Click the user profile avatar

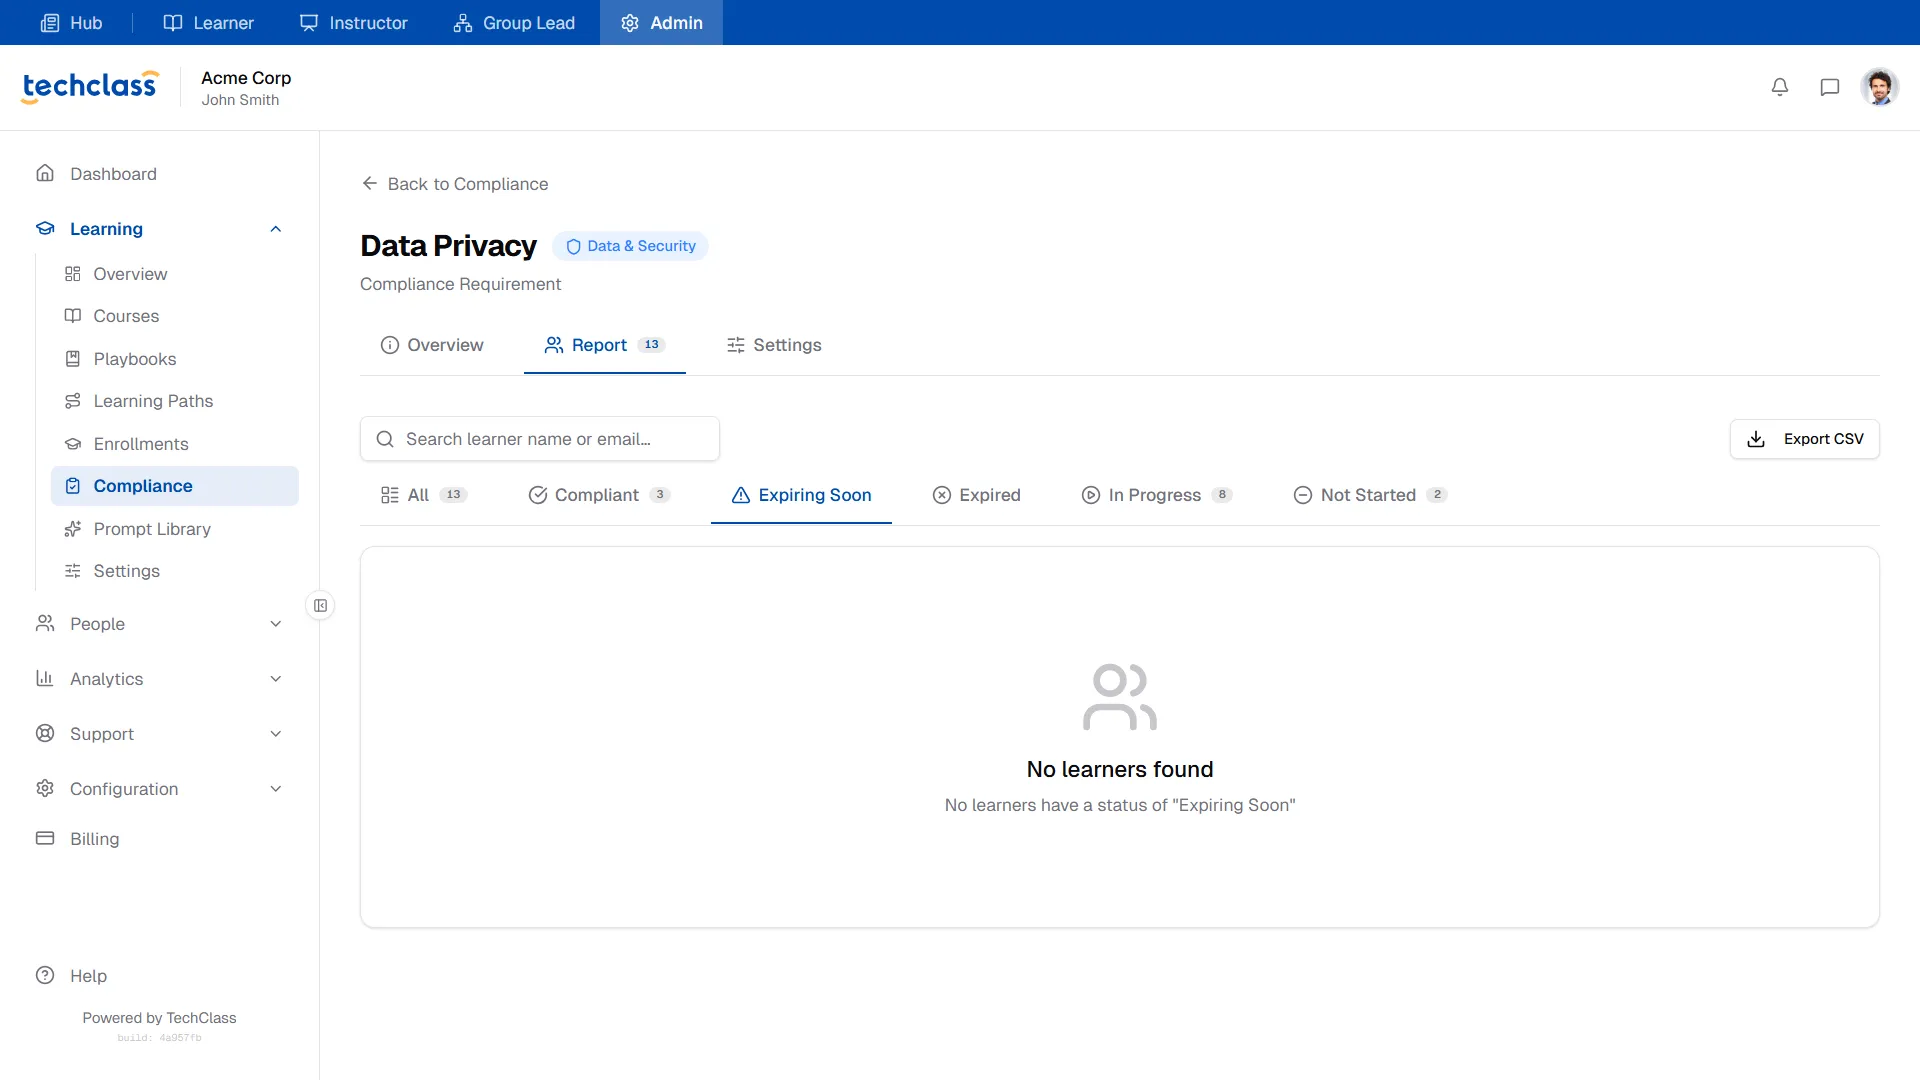[1880, 87]
